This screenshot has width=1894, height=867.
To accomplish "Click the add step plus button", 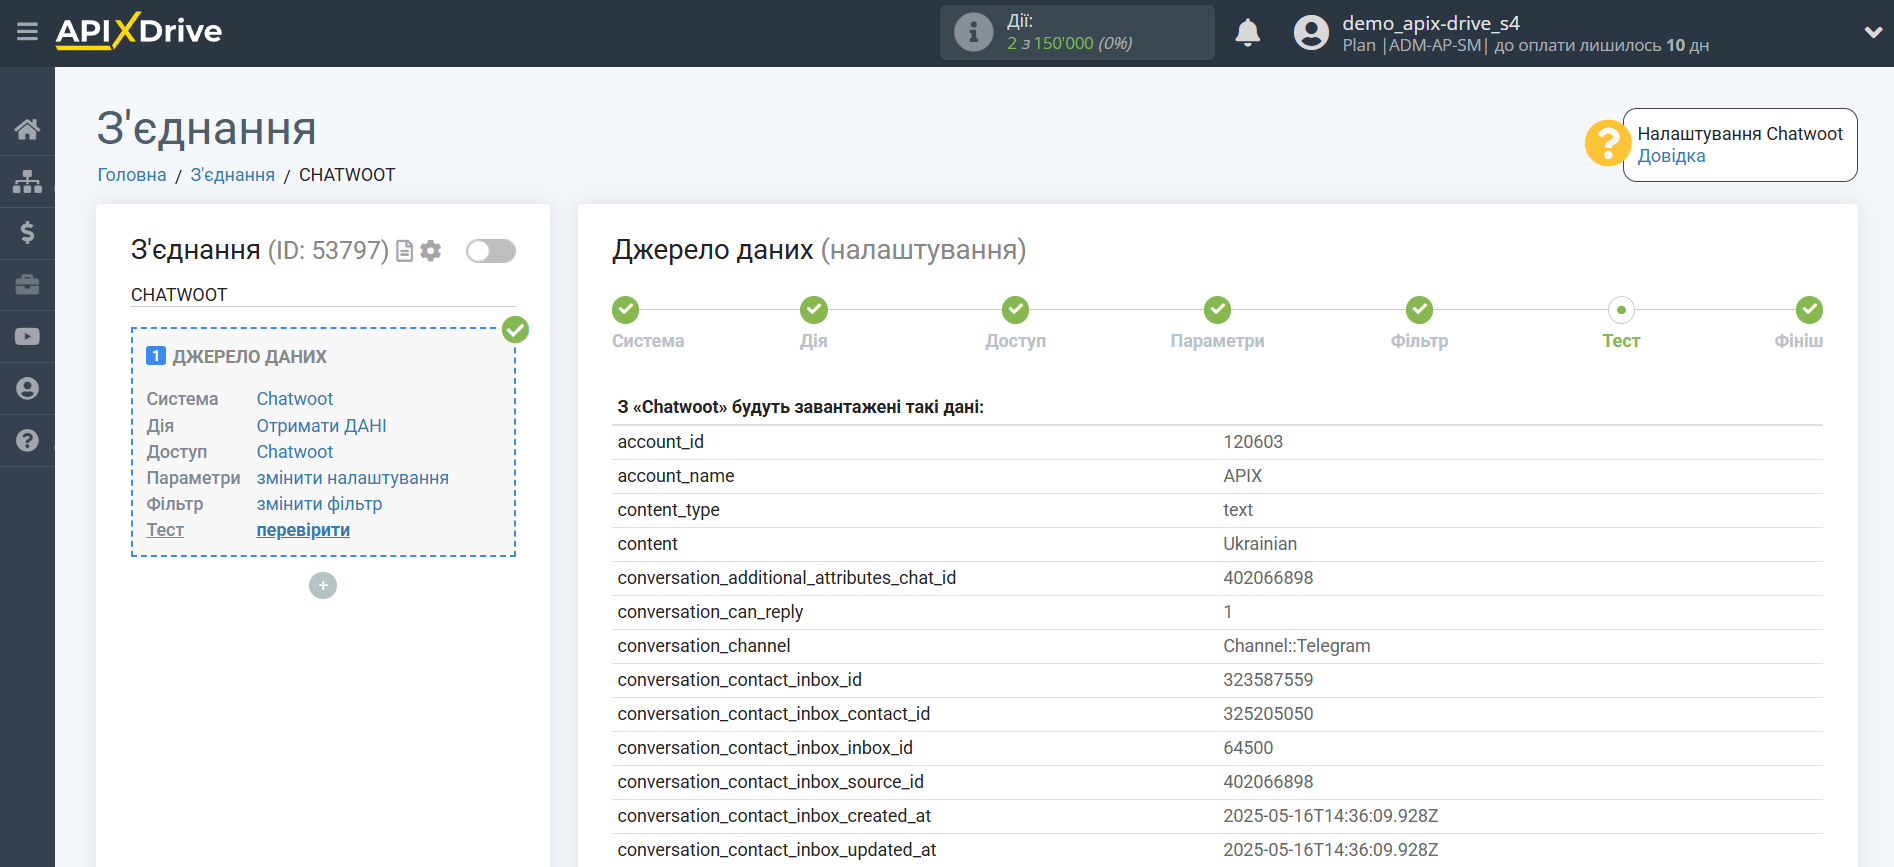I will point(323,586).
